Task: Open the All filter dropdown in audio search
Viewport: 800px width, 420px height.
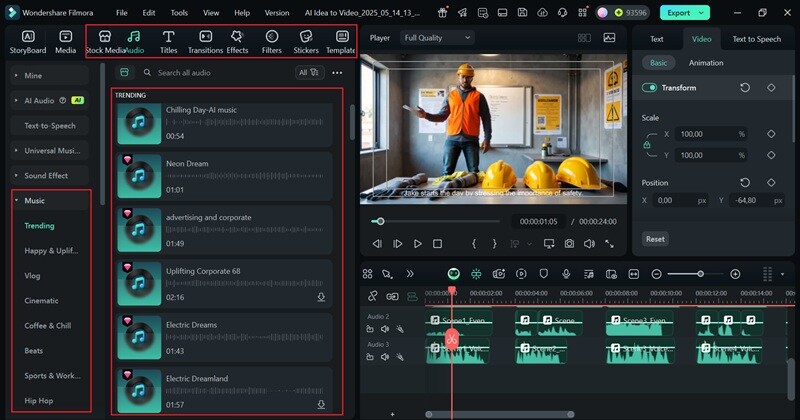Action: pyautogui.click(x=309, y=73)
